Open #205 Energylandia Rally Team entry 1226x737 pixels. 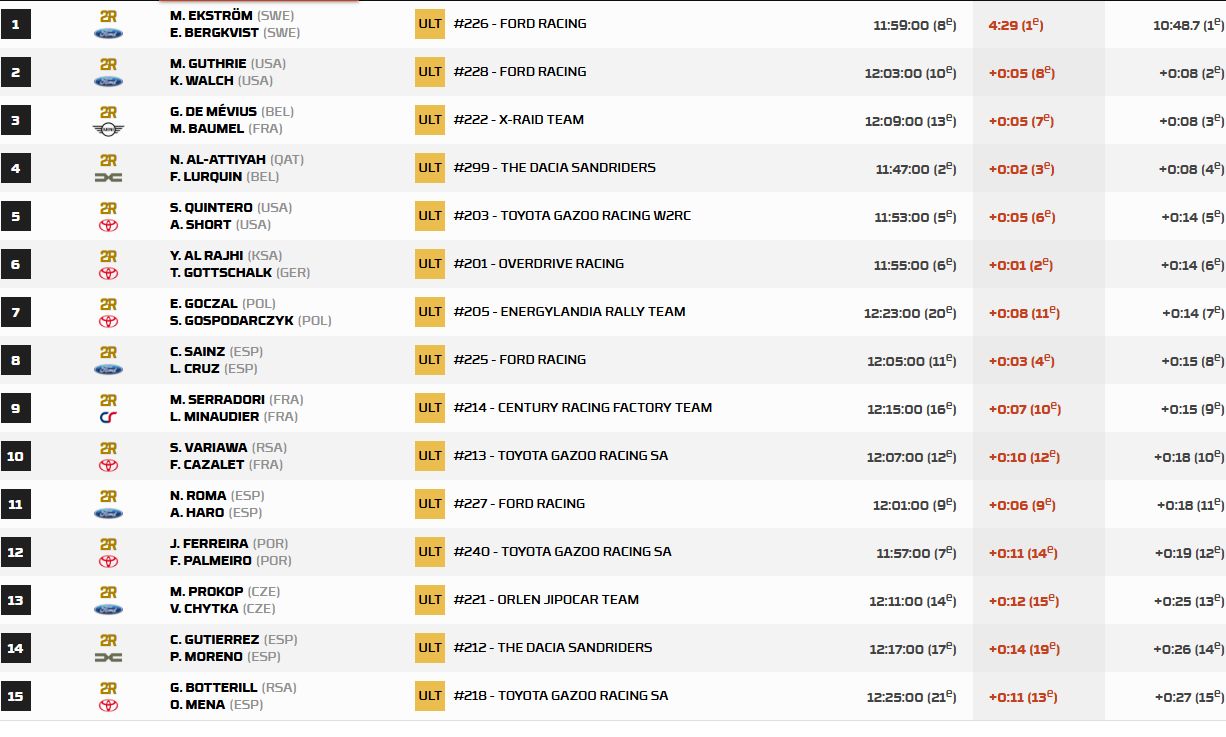click(x=569, y=312)
